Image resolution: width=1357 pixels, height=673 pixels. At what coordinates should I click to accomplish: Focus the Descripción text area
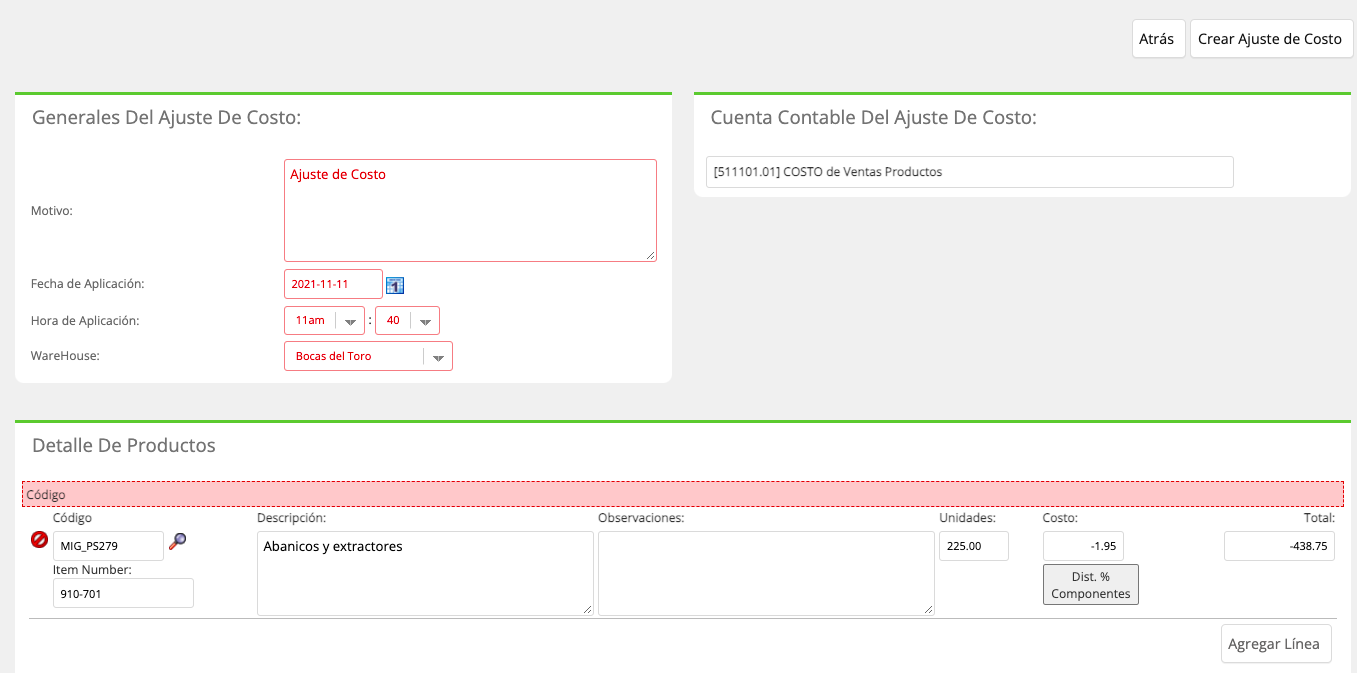[425, 573]
